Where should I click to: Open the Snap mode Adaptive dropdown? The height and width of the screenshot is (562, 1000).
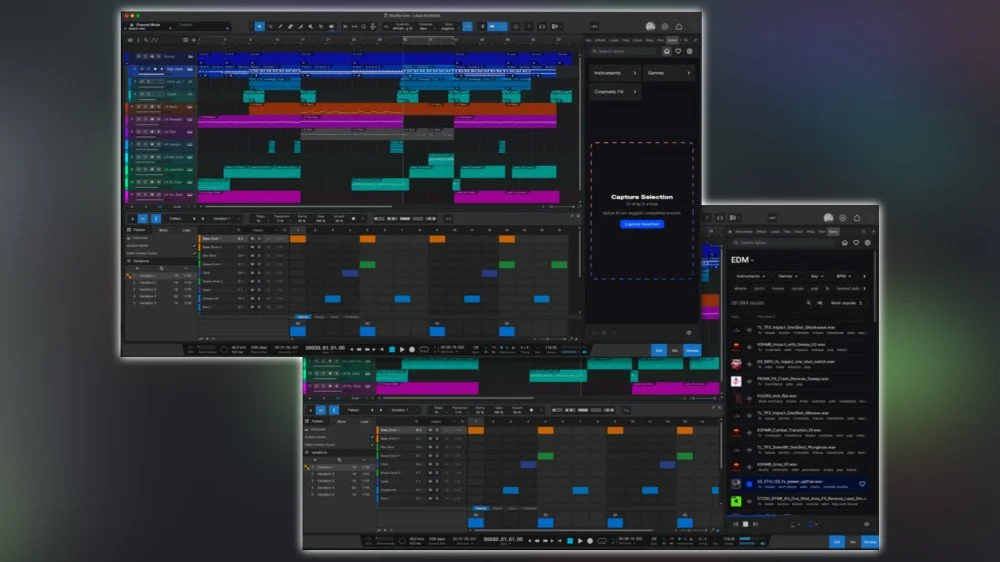click(448, 27)
